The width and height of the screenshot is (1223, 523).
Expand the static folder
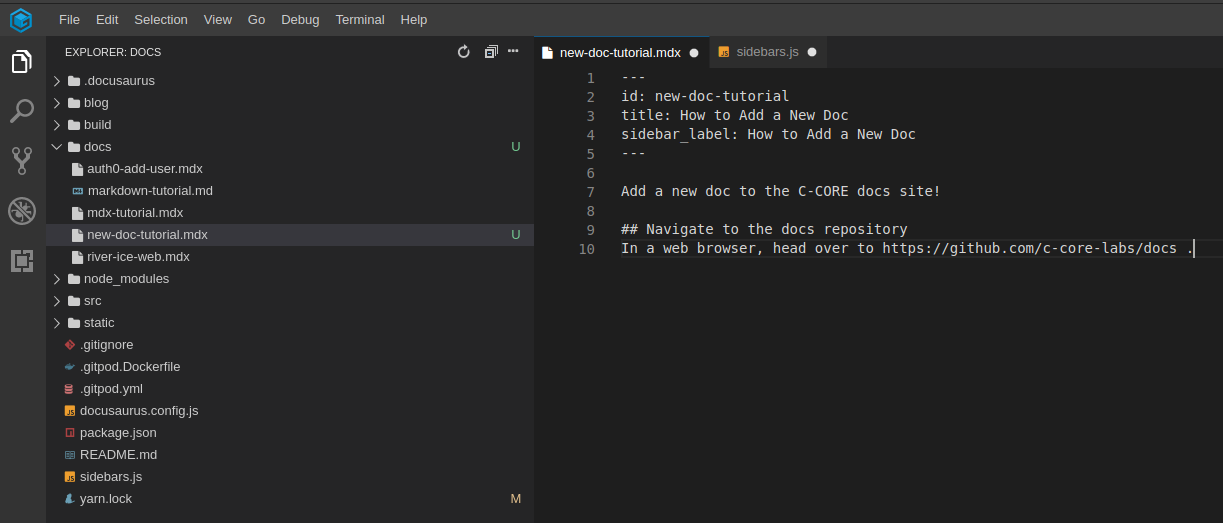click(x=98, y=323)
